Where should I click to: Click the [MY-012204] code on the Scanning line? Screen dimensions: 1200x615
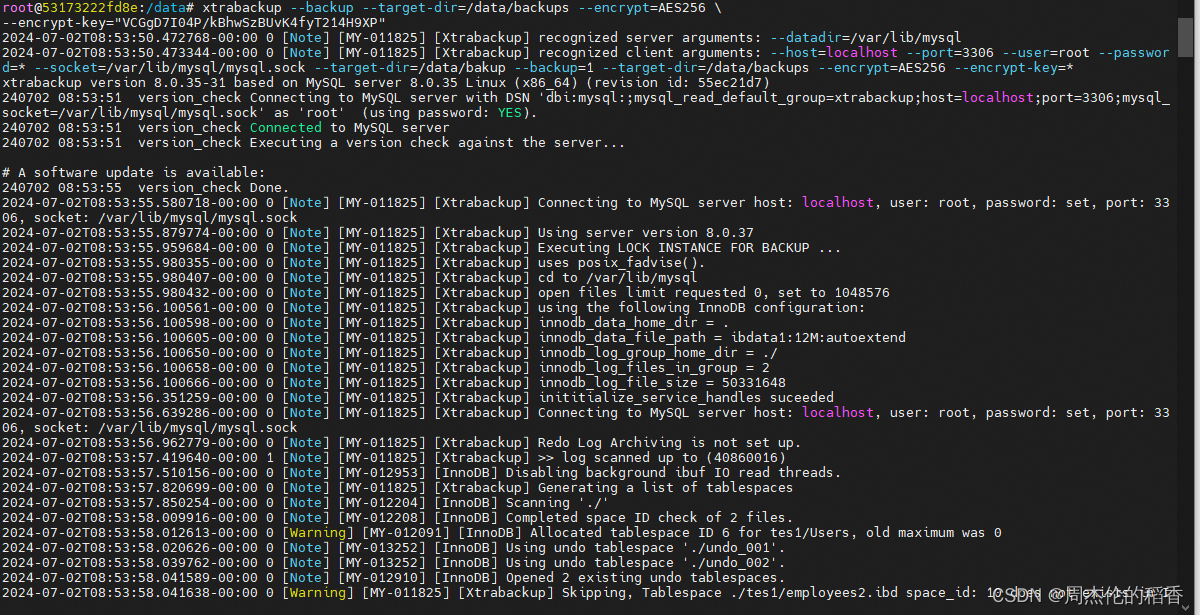384,502
